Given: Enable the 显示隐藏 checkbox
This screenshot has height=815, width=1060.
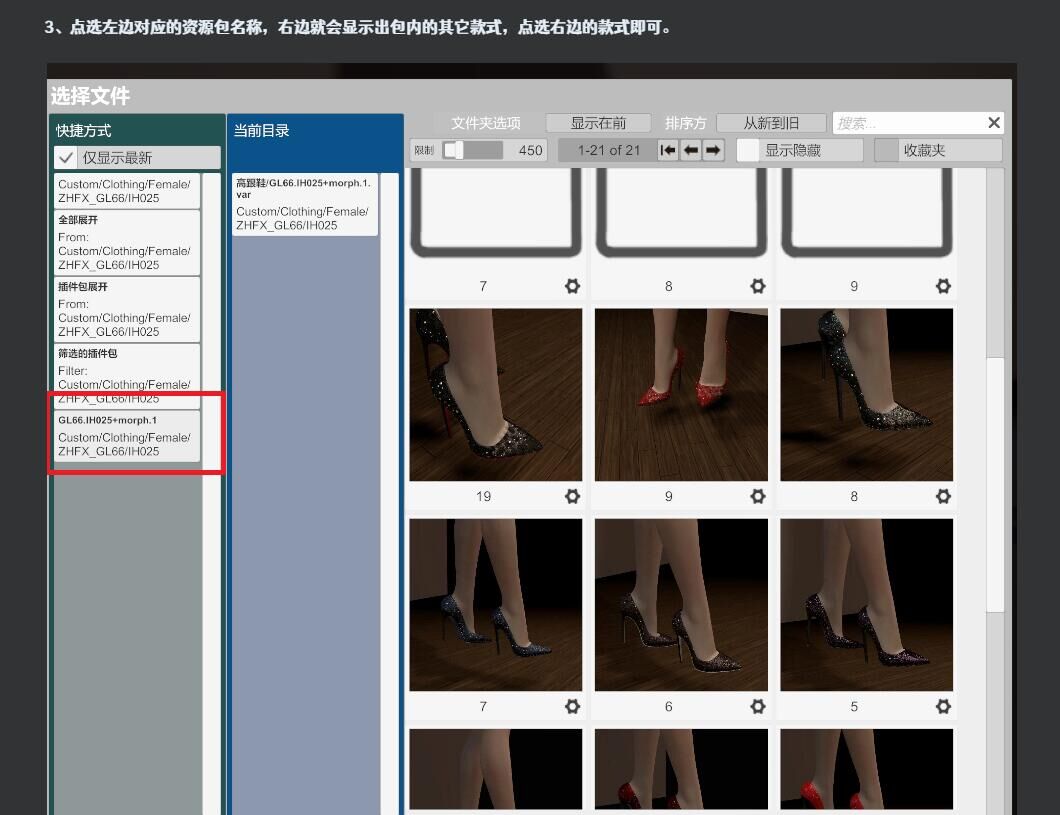Looking at the screenshot, I should coord(748,150).
